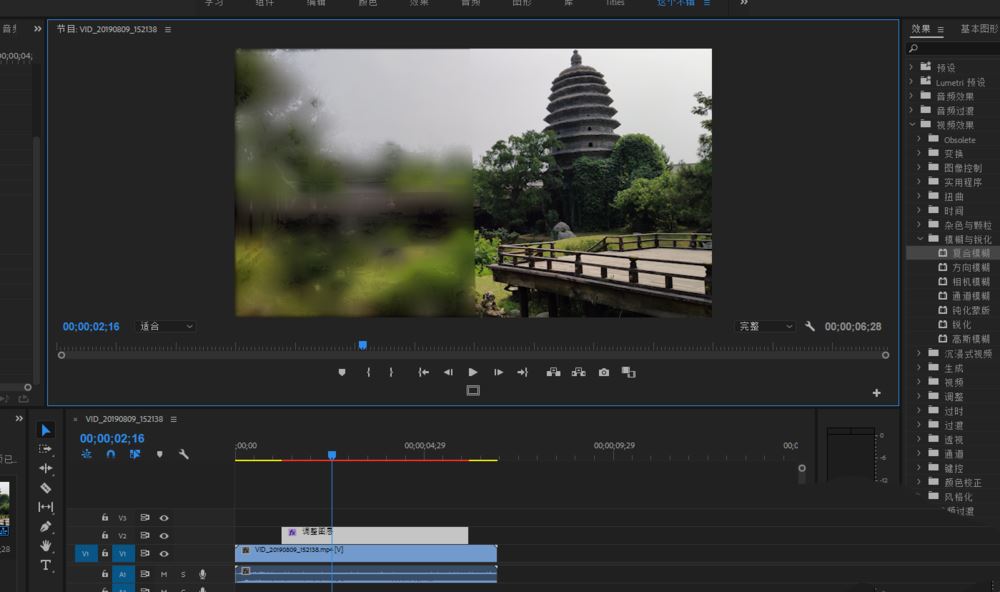Toggle Linked Selection in timeline
1000x592 pixels.
click(135, 454)
